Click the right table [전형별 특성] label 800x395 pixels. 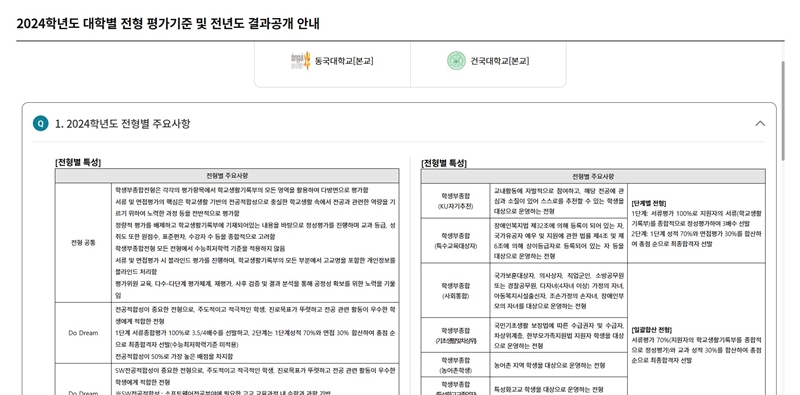[x=444, y=163]
